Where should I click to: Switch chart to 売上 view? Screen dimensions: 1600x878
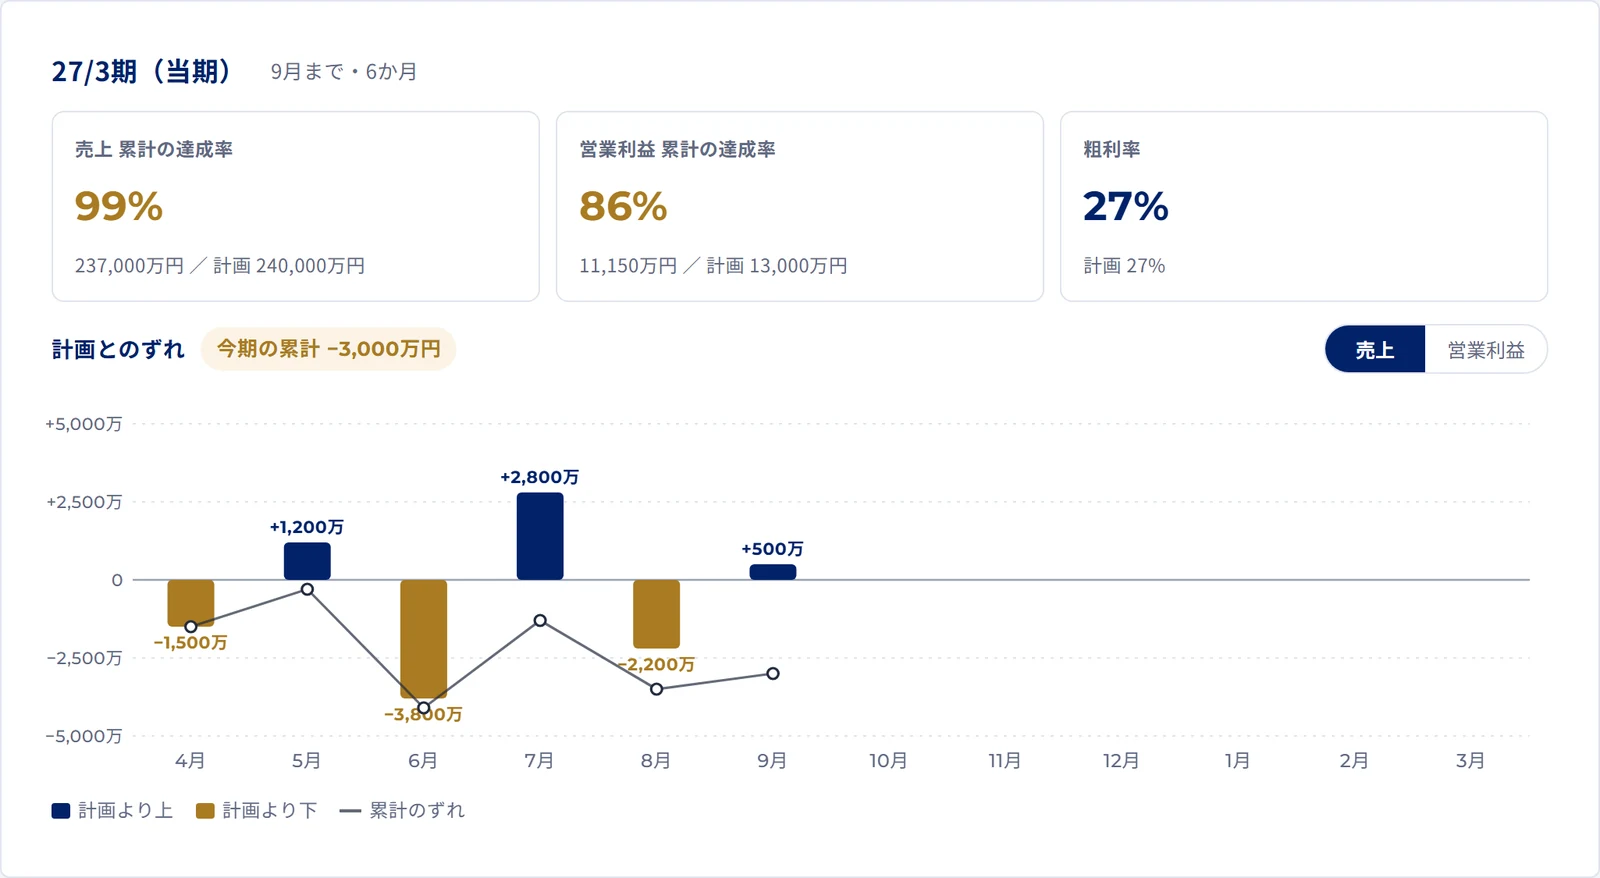tap(1375, 350)
